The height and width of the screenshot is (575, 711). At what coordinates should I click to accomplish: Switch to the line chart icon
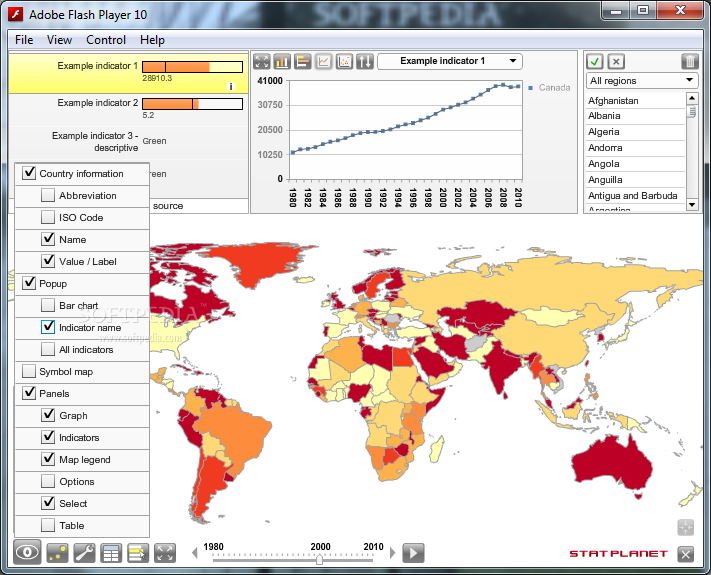(x=323, y=61)
